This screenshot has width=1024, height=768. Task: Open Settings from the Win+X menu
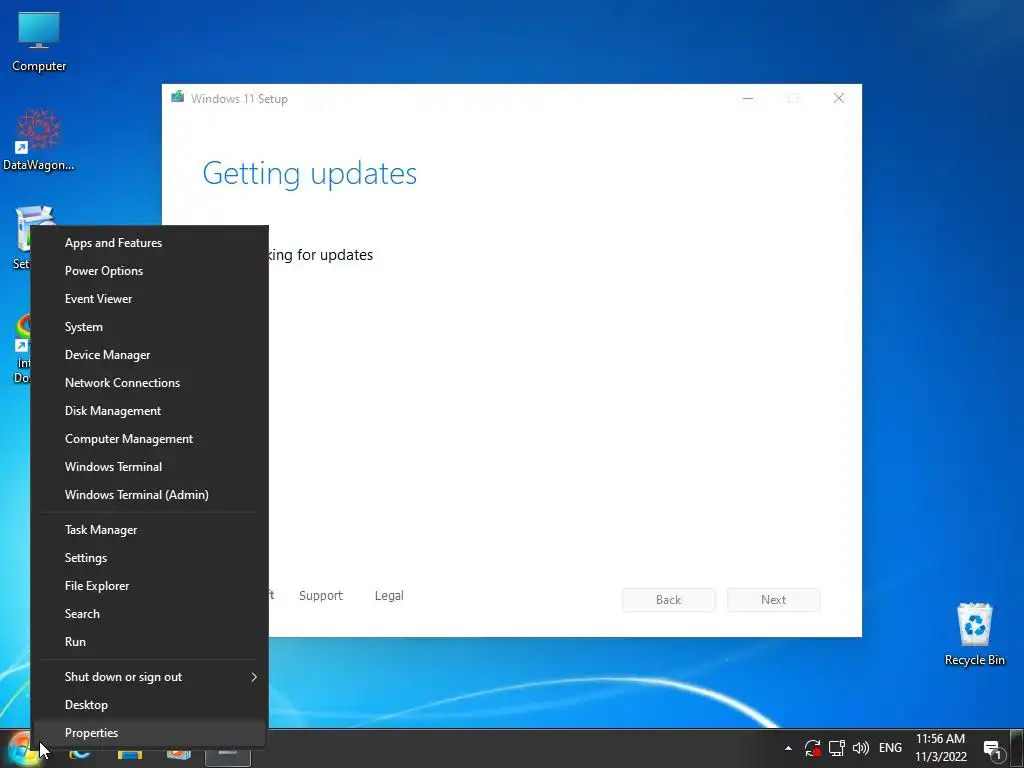pyautogui.click(x=150, y=558)
